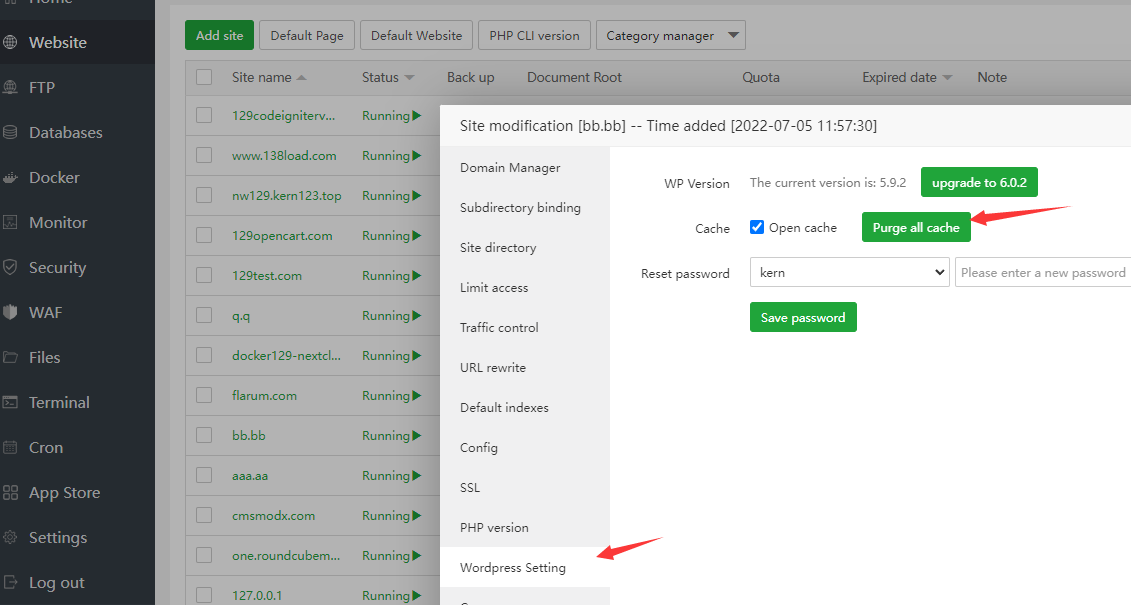Uncheck the Open cache checkbox
This screenshot has height=605, width=1131.
[757, 227]
